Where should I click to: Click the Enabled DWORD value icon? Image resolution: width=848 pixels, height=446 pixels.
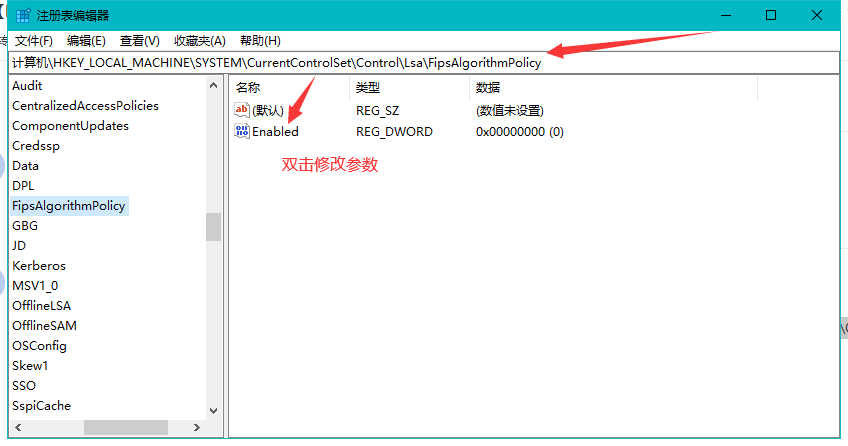[x=241, y=131]
